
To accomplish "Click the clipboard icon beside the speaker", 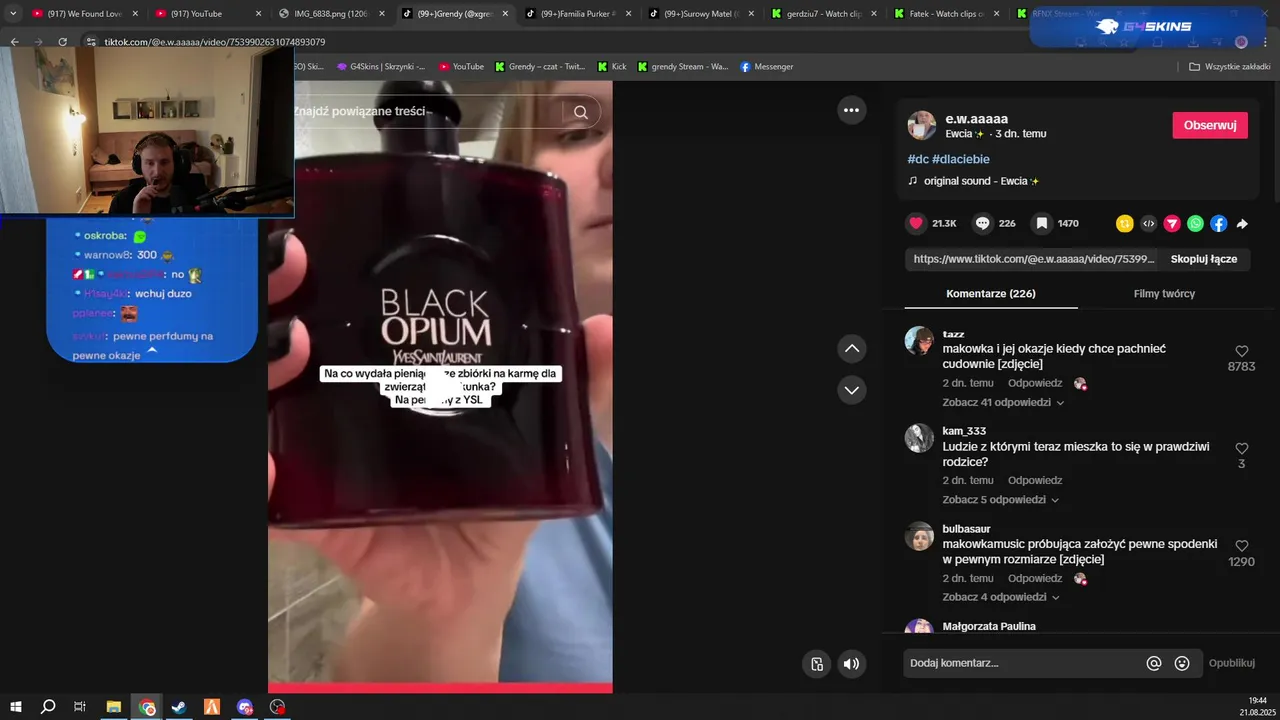I will click(x=817, y=664).
